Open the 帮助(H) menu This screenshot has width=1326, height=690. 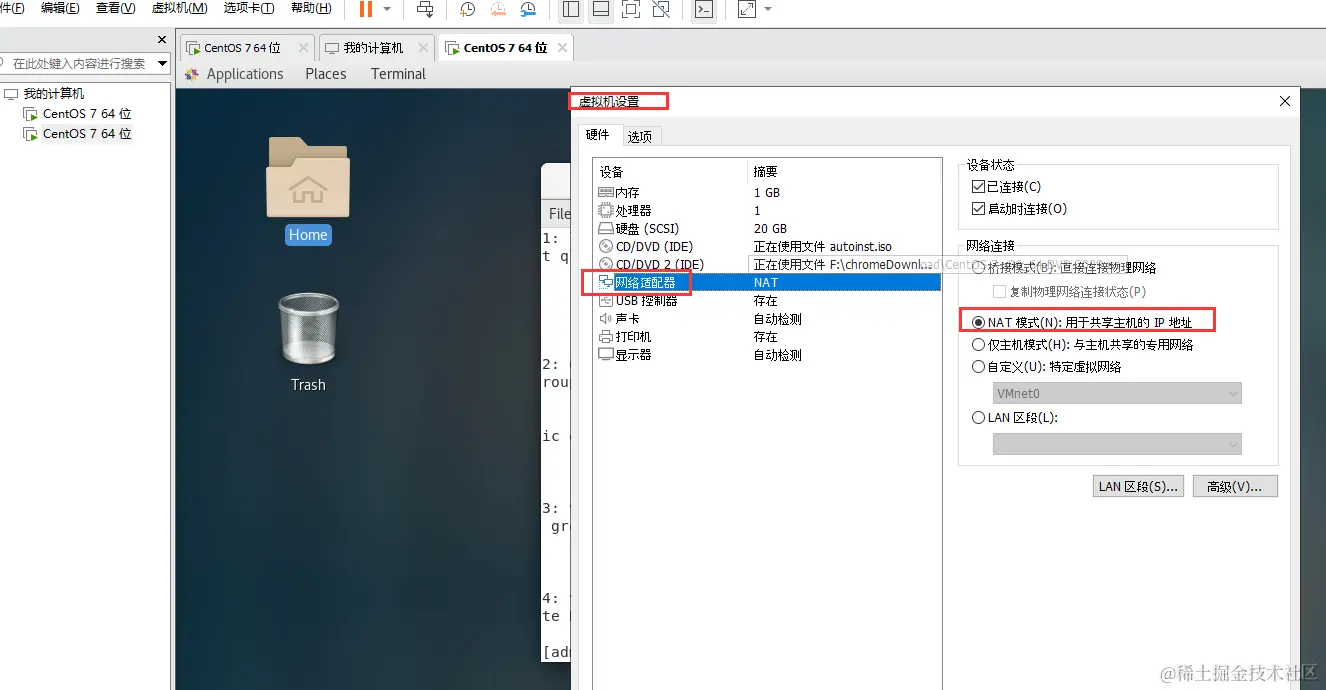pyautogui.click(x=311, y=8)
